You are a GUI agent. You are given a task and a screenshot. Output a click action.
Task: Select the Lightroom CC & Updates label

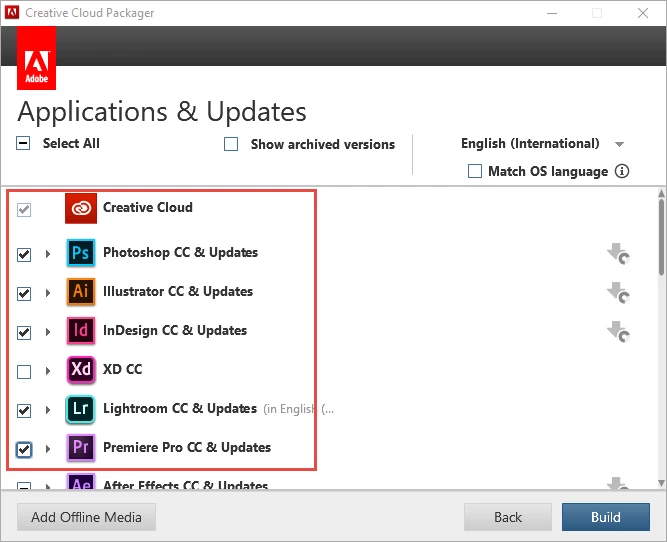tap(180, 408)
